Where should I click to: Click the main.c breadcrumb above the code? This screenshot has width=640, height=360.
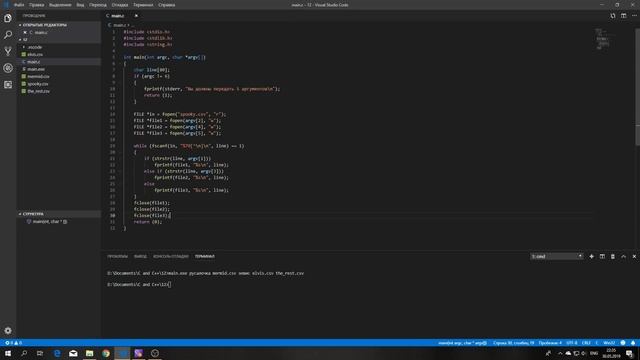118,25
